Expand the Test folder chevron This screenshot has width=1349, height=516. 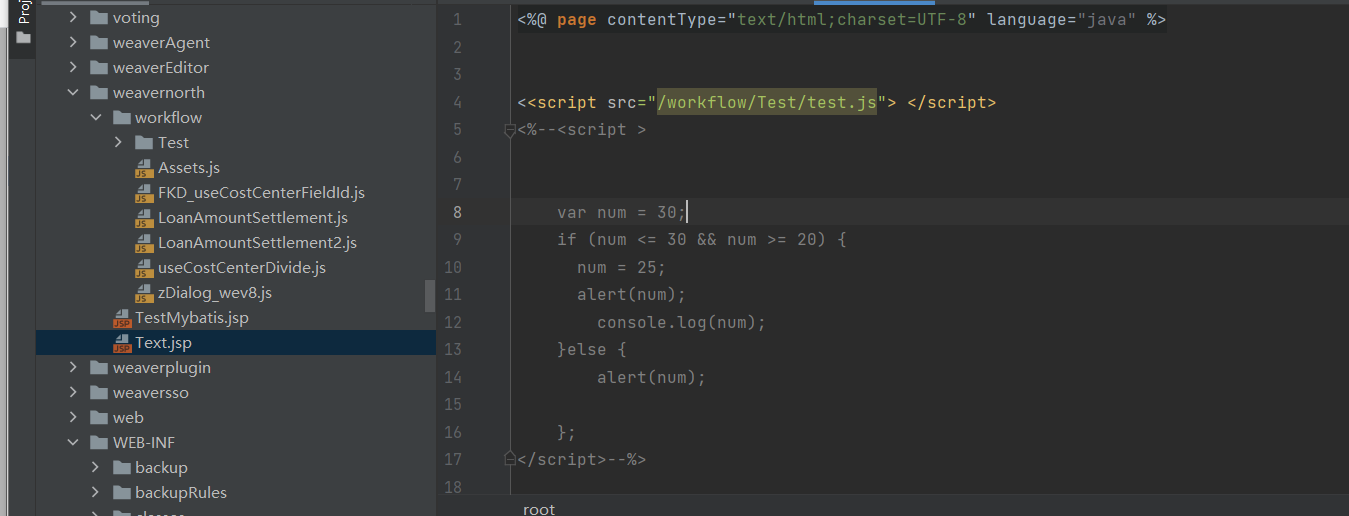(118, 143)
